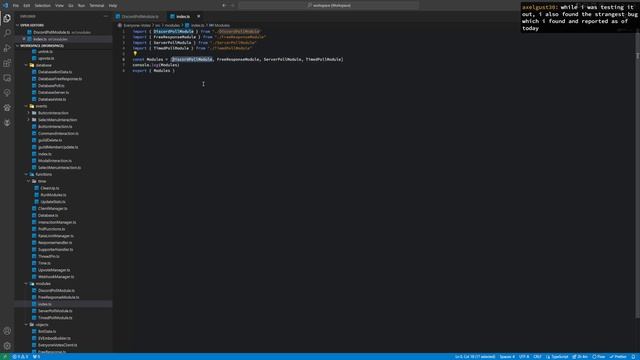640x360 pixels.
Task: Open RateLimitManager.ts file
Action: pyautogui.click(x=56, y=236)
